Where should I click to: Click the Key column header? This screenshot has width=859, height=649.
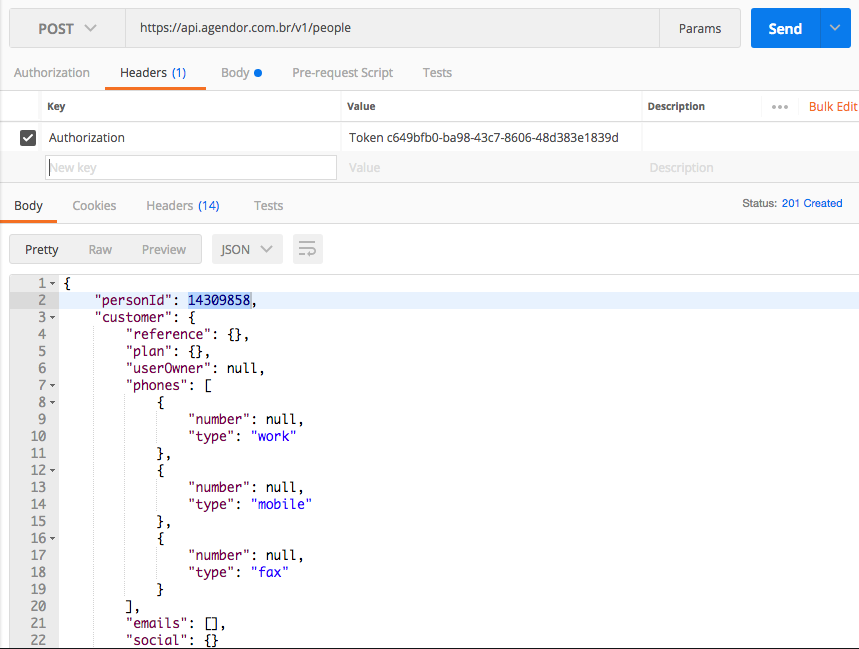[x=56, y=106]
